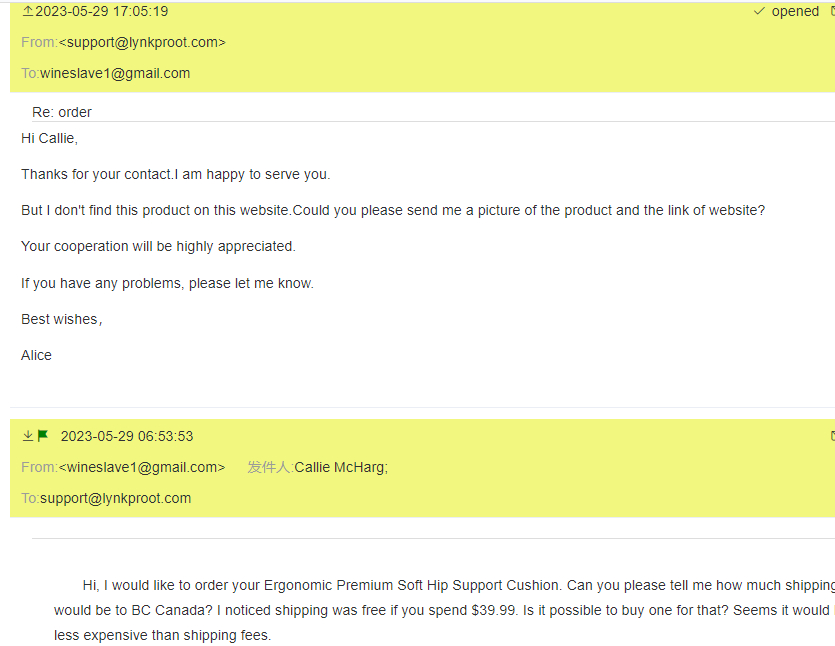Click the 2023-05-29 17:05:19 timestamp

[x=101, y=12]
